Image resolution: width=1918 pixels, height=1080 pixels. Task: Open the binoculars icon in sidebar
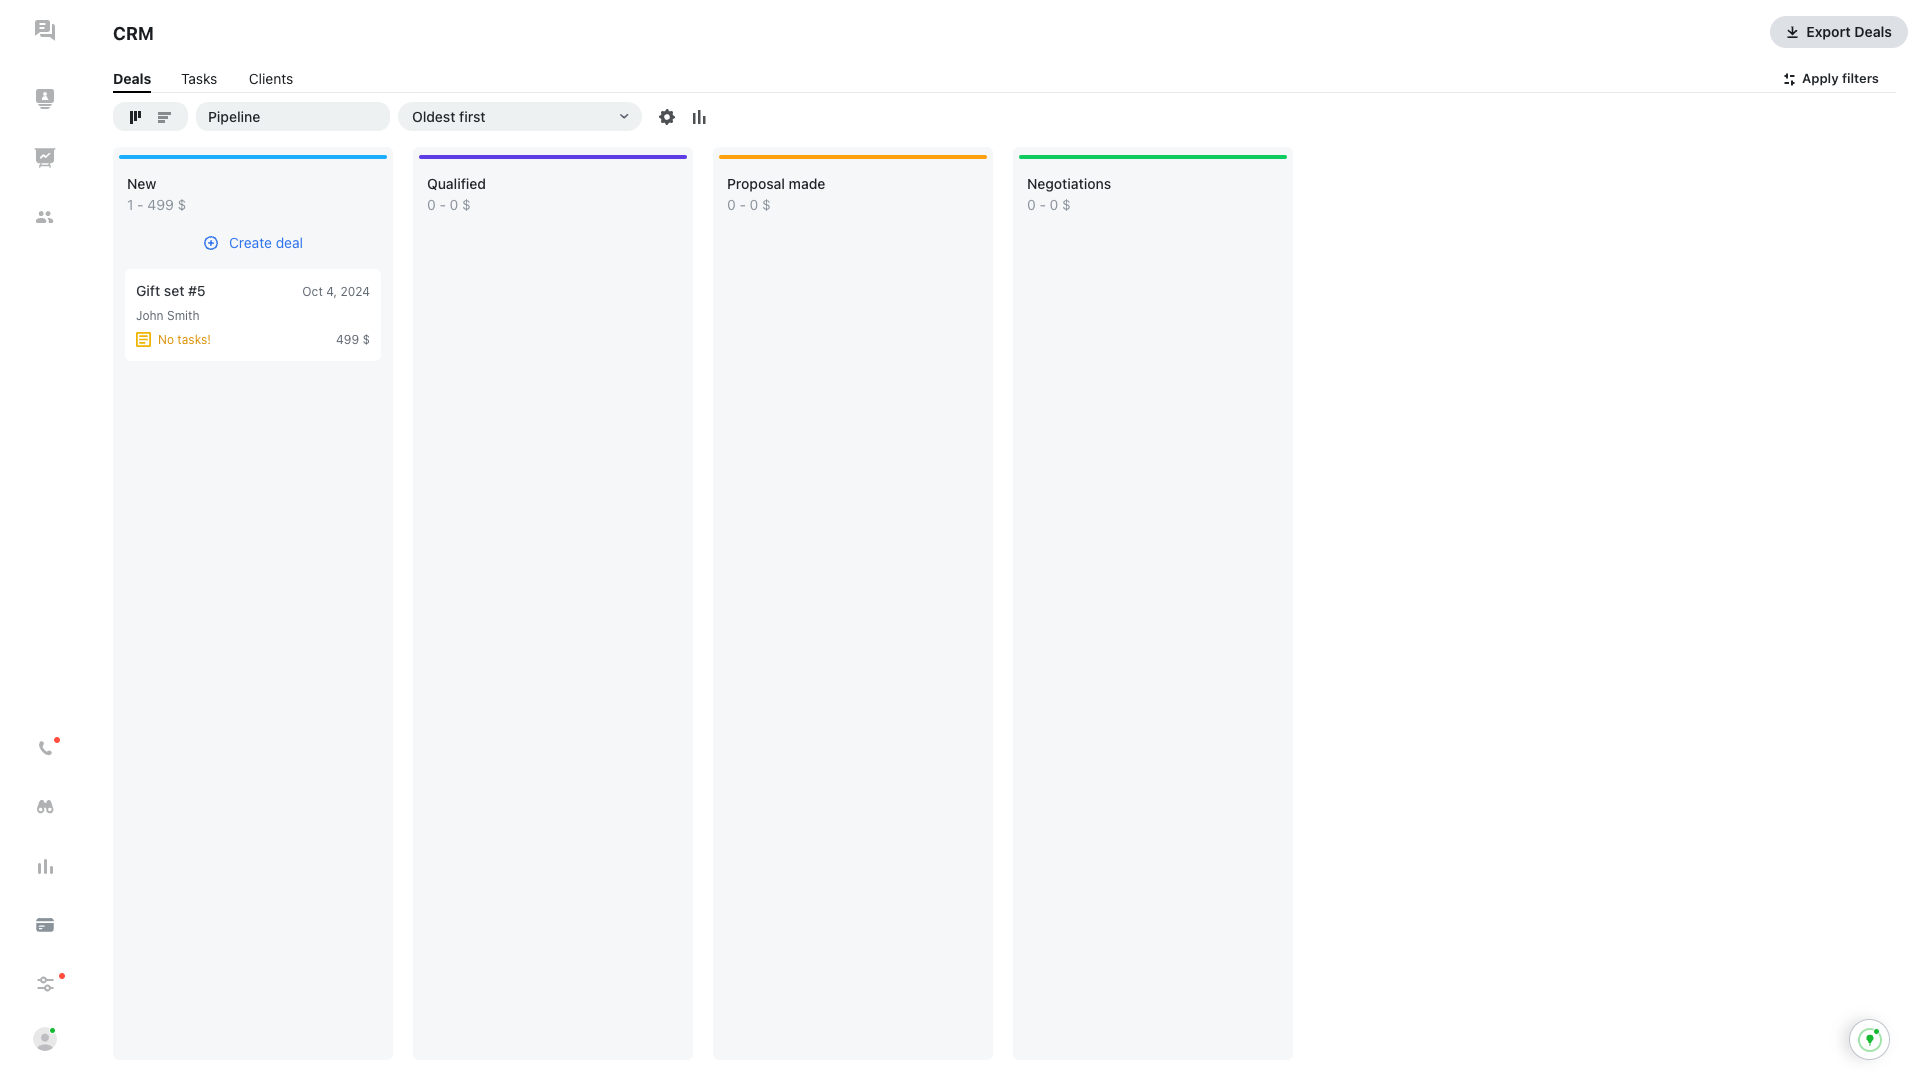tap(45, 807)
